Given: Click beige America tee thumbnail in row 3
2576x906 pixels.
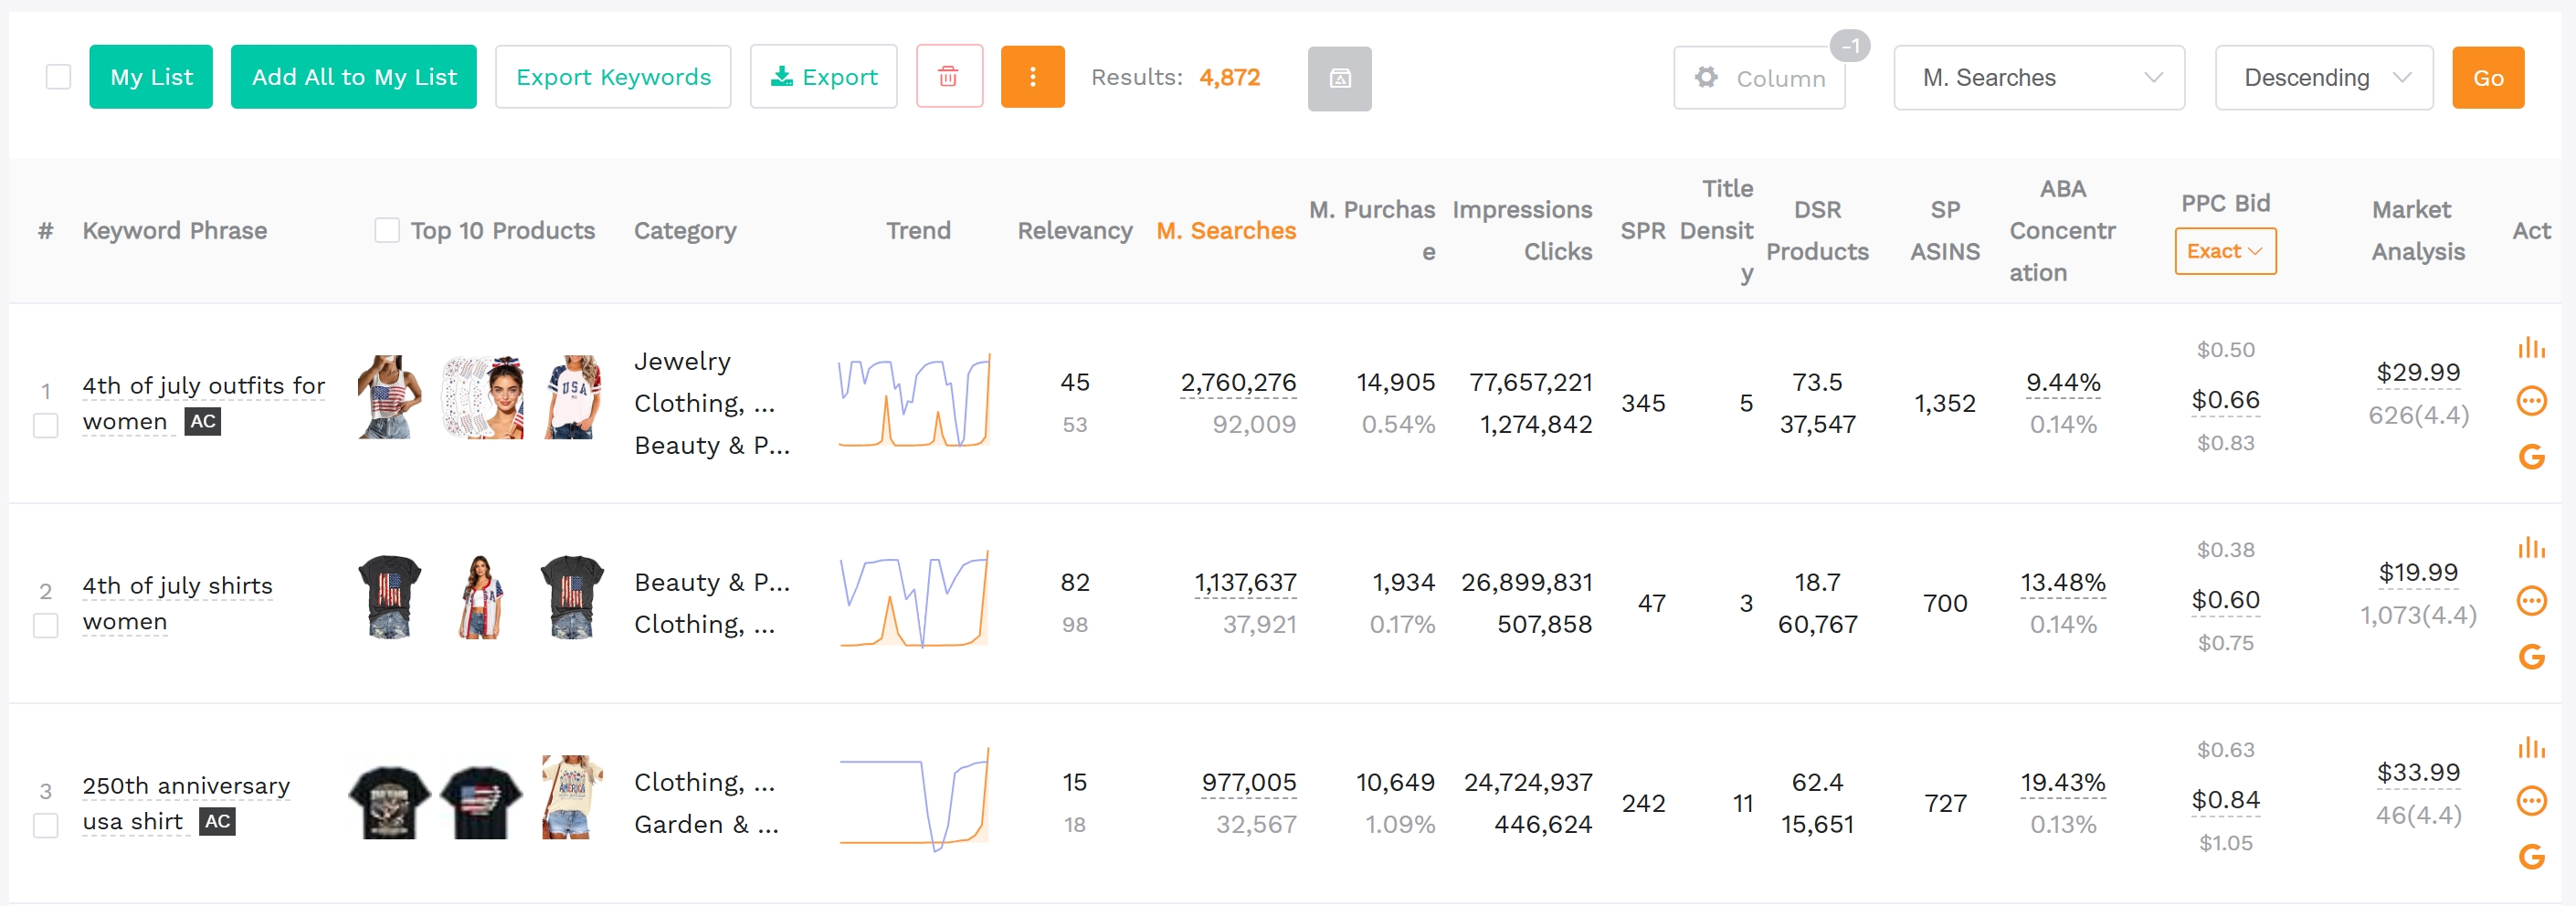Looking at the screenshot, I should (x=573, y=797).
